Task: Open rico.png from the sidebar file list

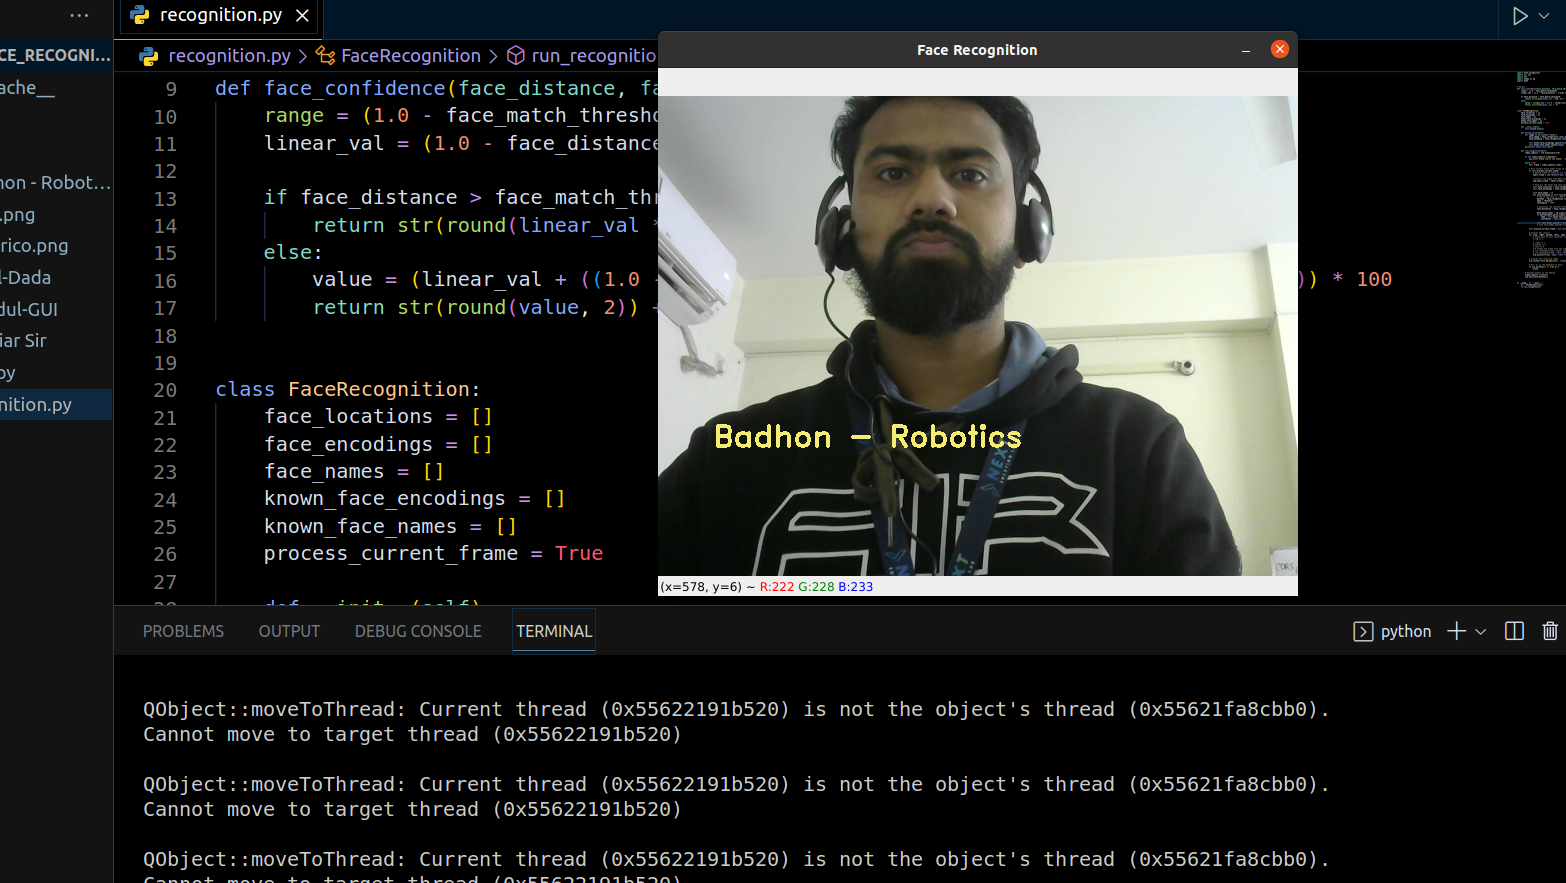Action: coord(34,245)
